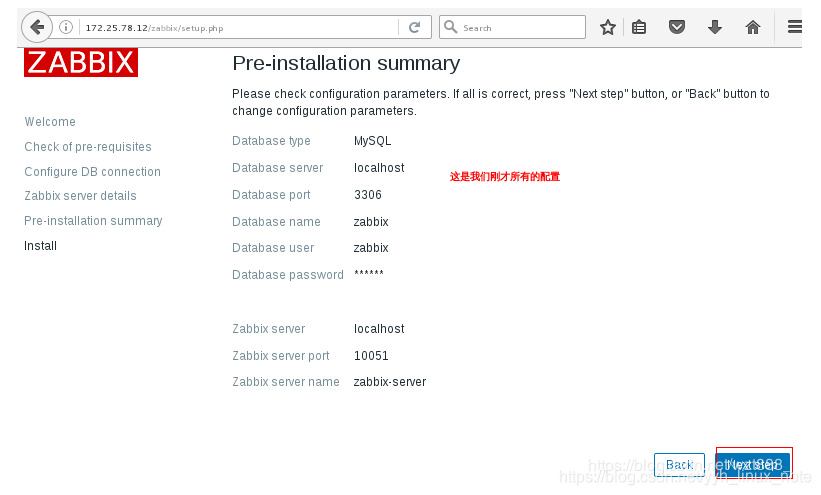
Task: Focus the address bar URL field
Action: pos(238,28)
